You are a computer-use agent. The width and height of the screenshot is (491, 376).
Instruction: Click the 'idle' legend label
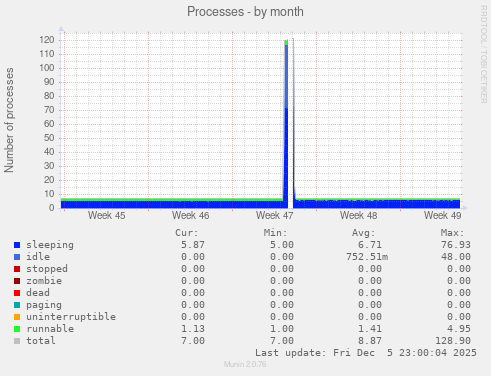click(38, 257)
